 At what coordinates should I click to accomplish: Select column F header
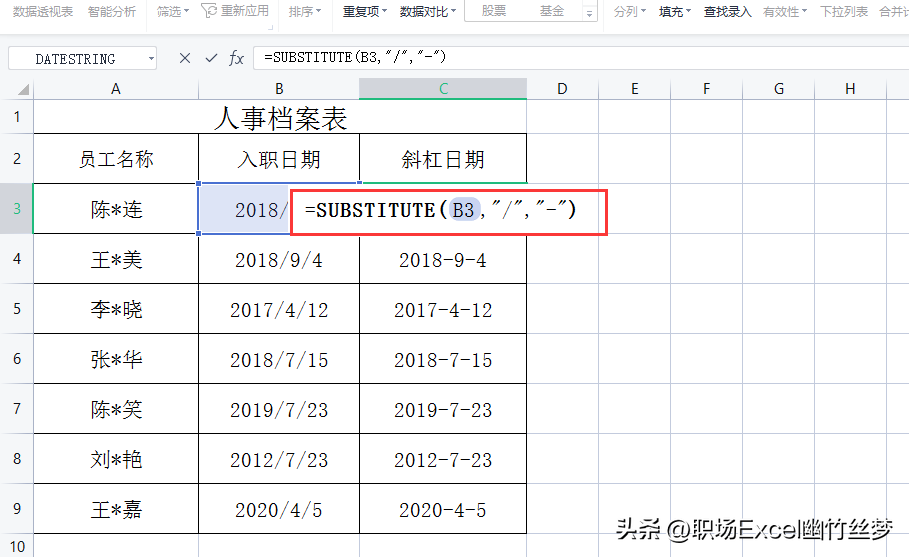click(x=706, y=89)
